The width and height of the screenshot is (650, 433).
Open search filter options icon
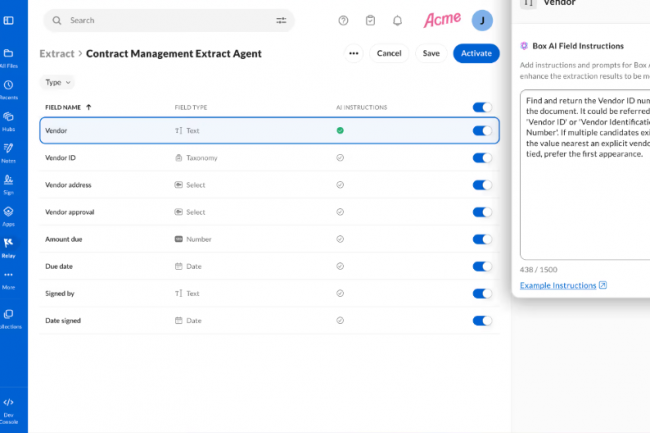[281, 20]
